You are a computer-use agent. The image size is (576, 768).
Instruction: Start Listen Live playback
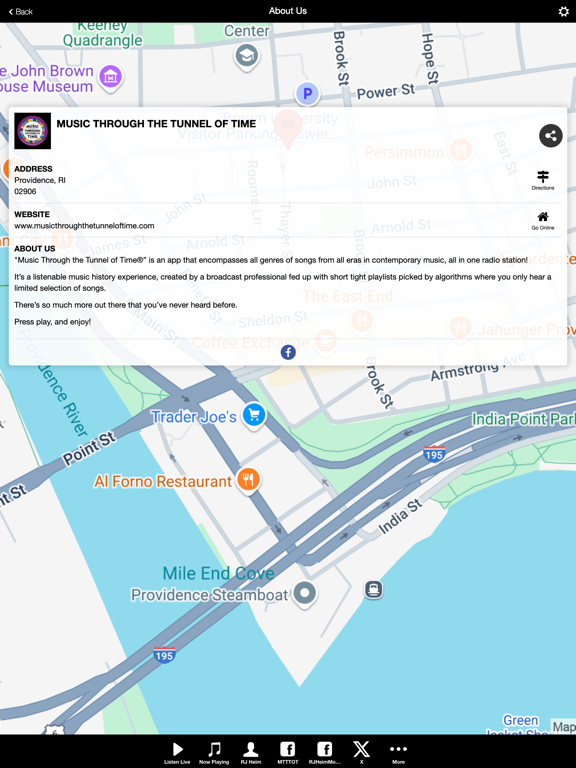[x=177, y=752]
